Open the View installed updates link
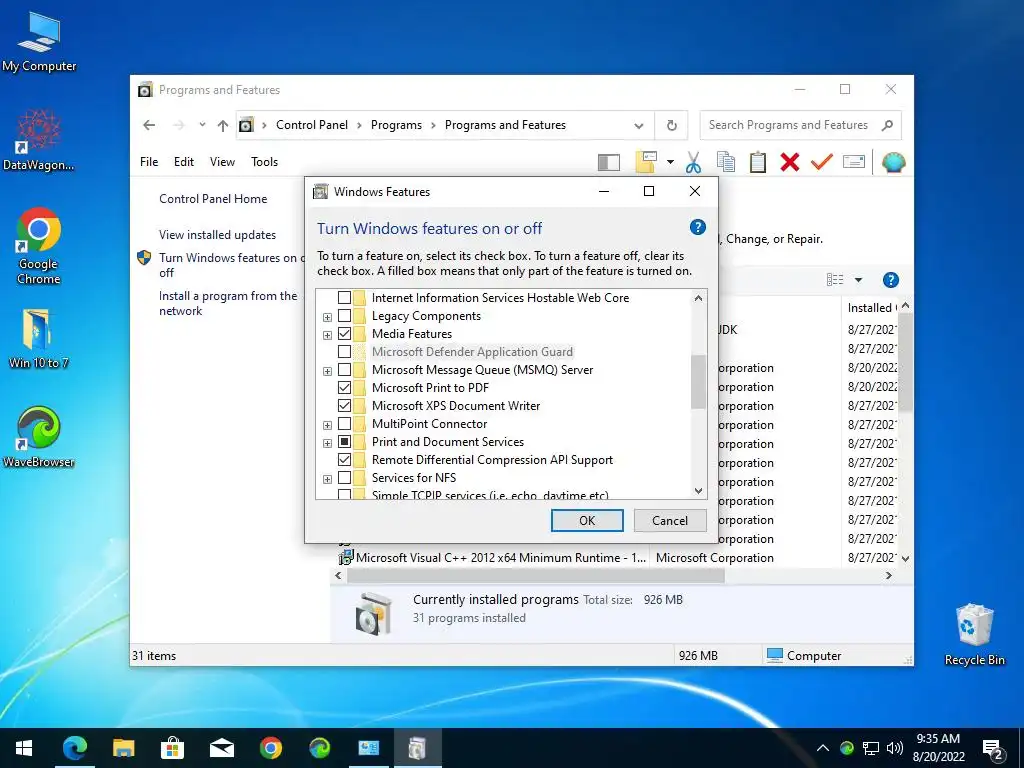Image resolution: width=1024 pixels, height=768 pixels. tap(217, 234)
